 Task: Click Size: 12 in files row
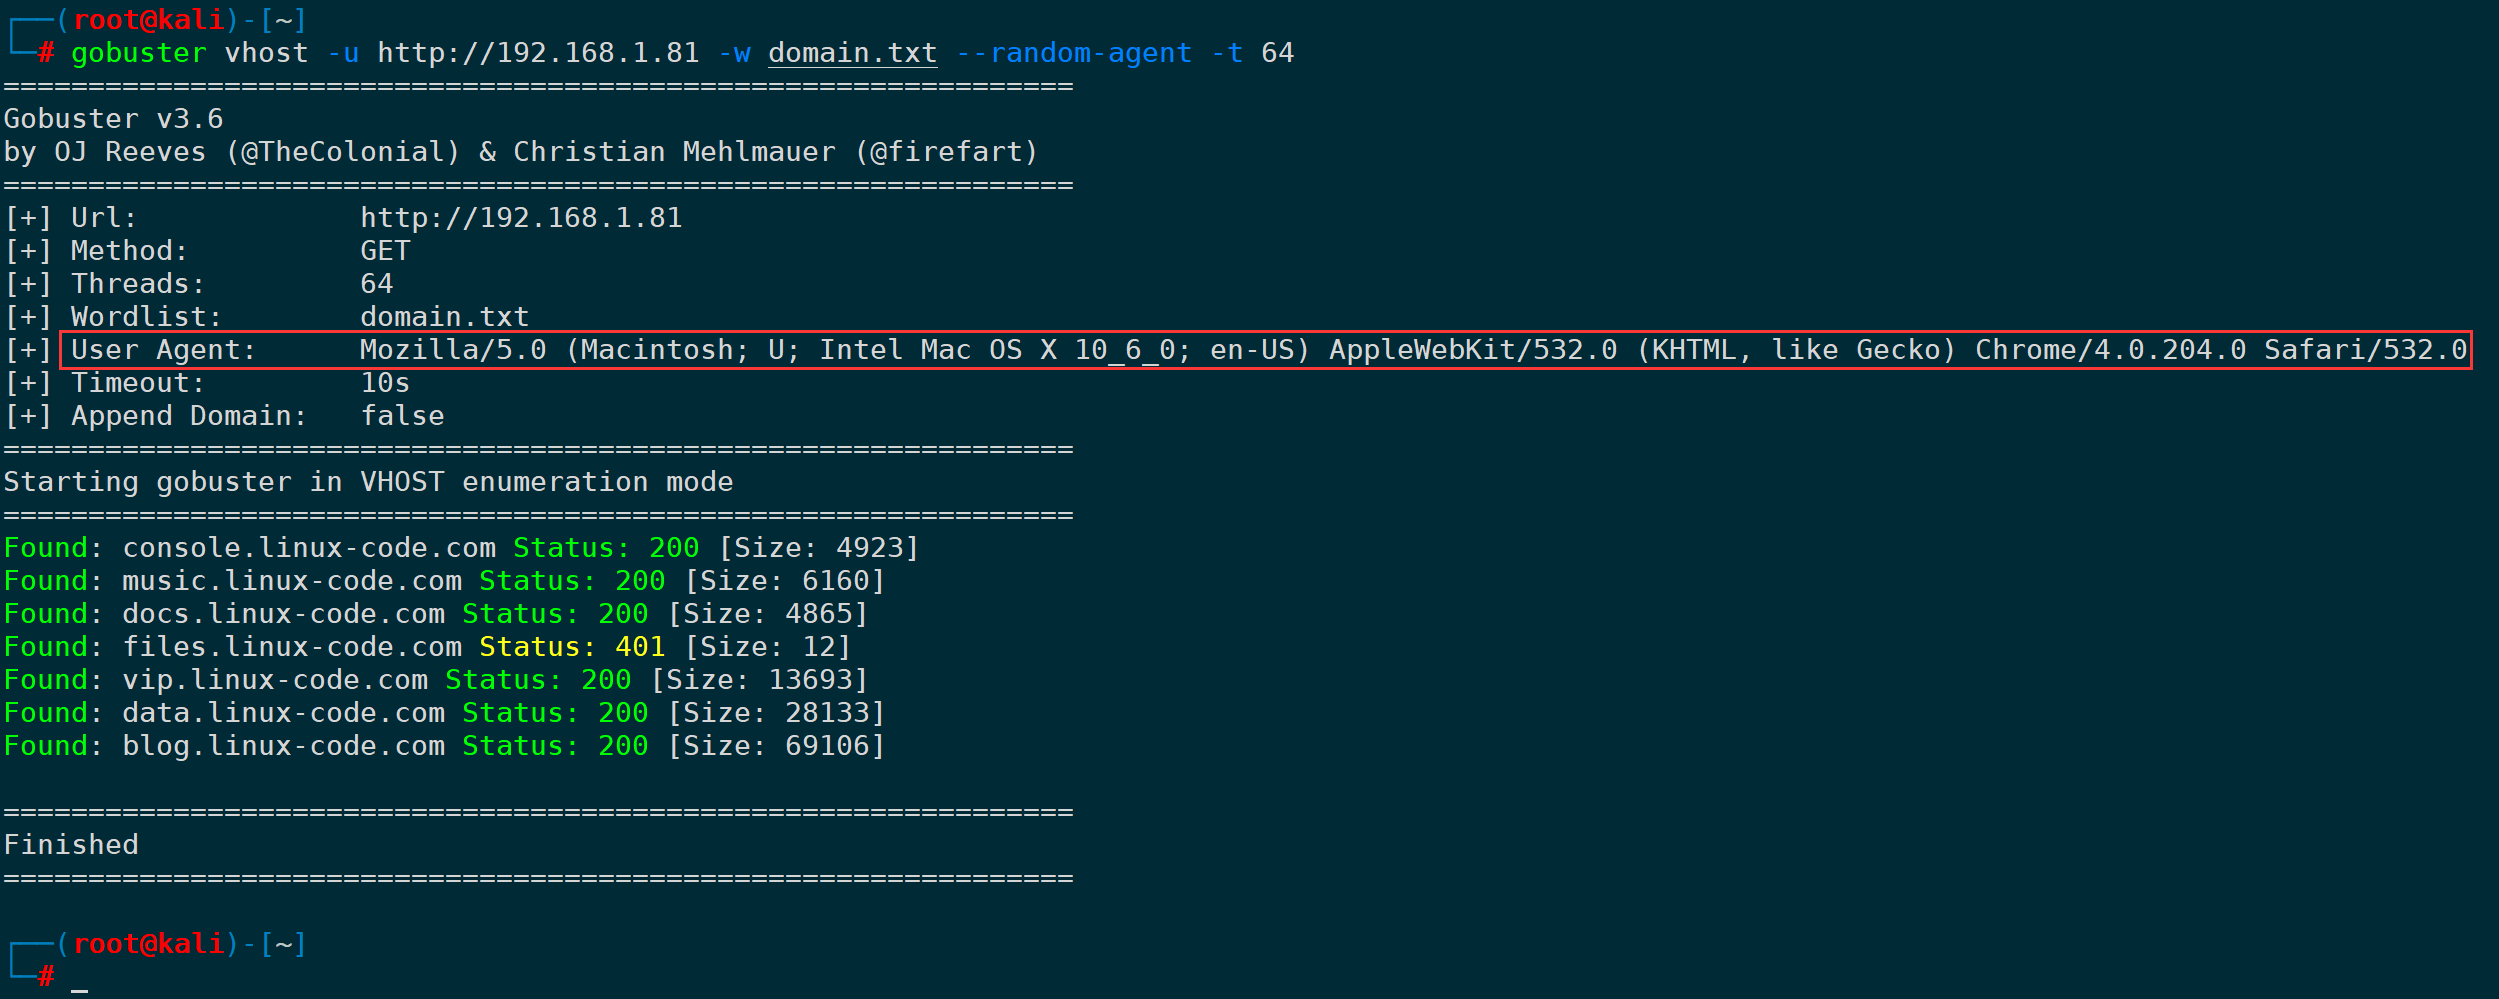tap(767, 647)
